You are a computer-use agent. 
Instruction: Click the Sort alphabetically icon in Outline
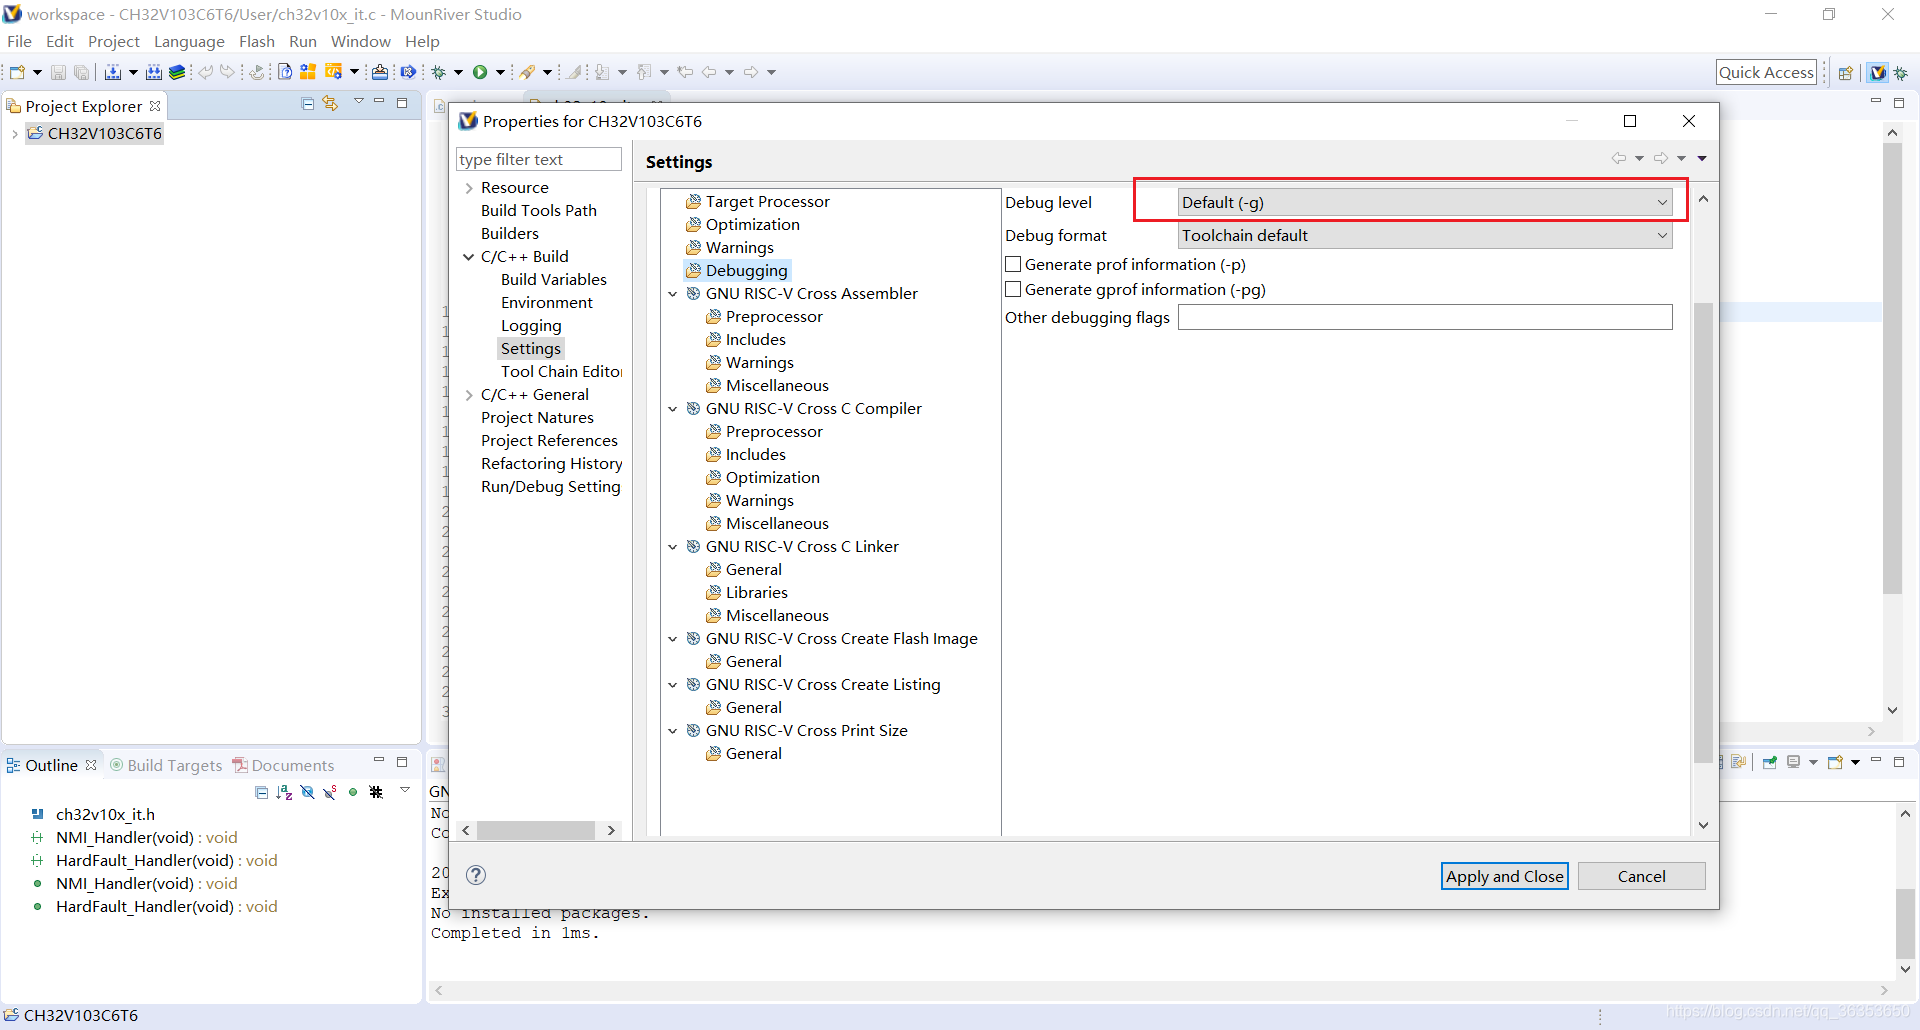tap(285, 792)
